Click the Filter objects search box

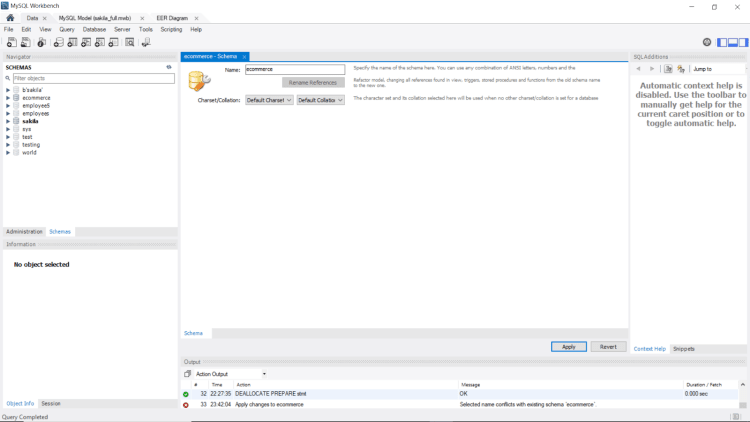(x=93, y=78)
